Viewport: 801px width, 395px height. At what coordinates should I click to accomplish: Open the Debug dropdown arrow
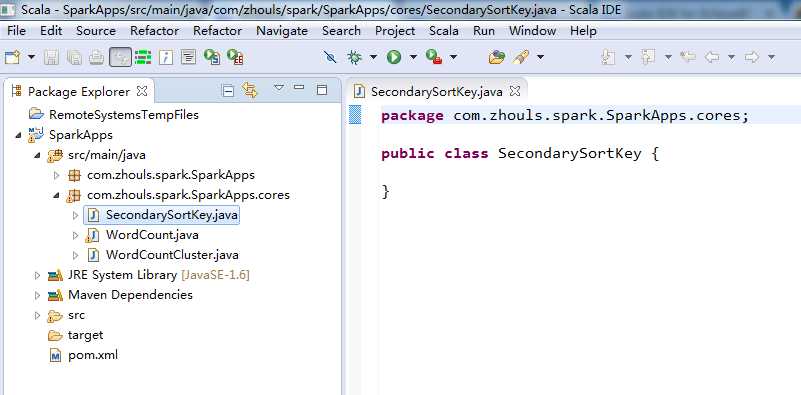click(x=373, y=57)
